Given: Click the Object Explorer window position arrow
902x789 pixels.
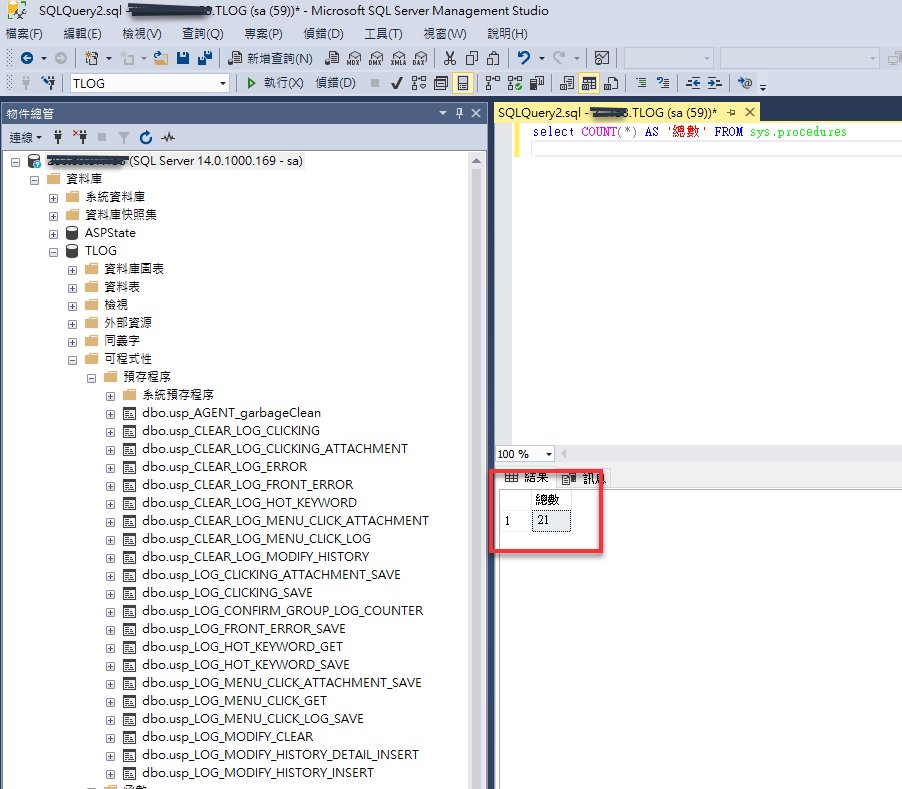Looking at the screenshot, I should (442, 113).
